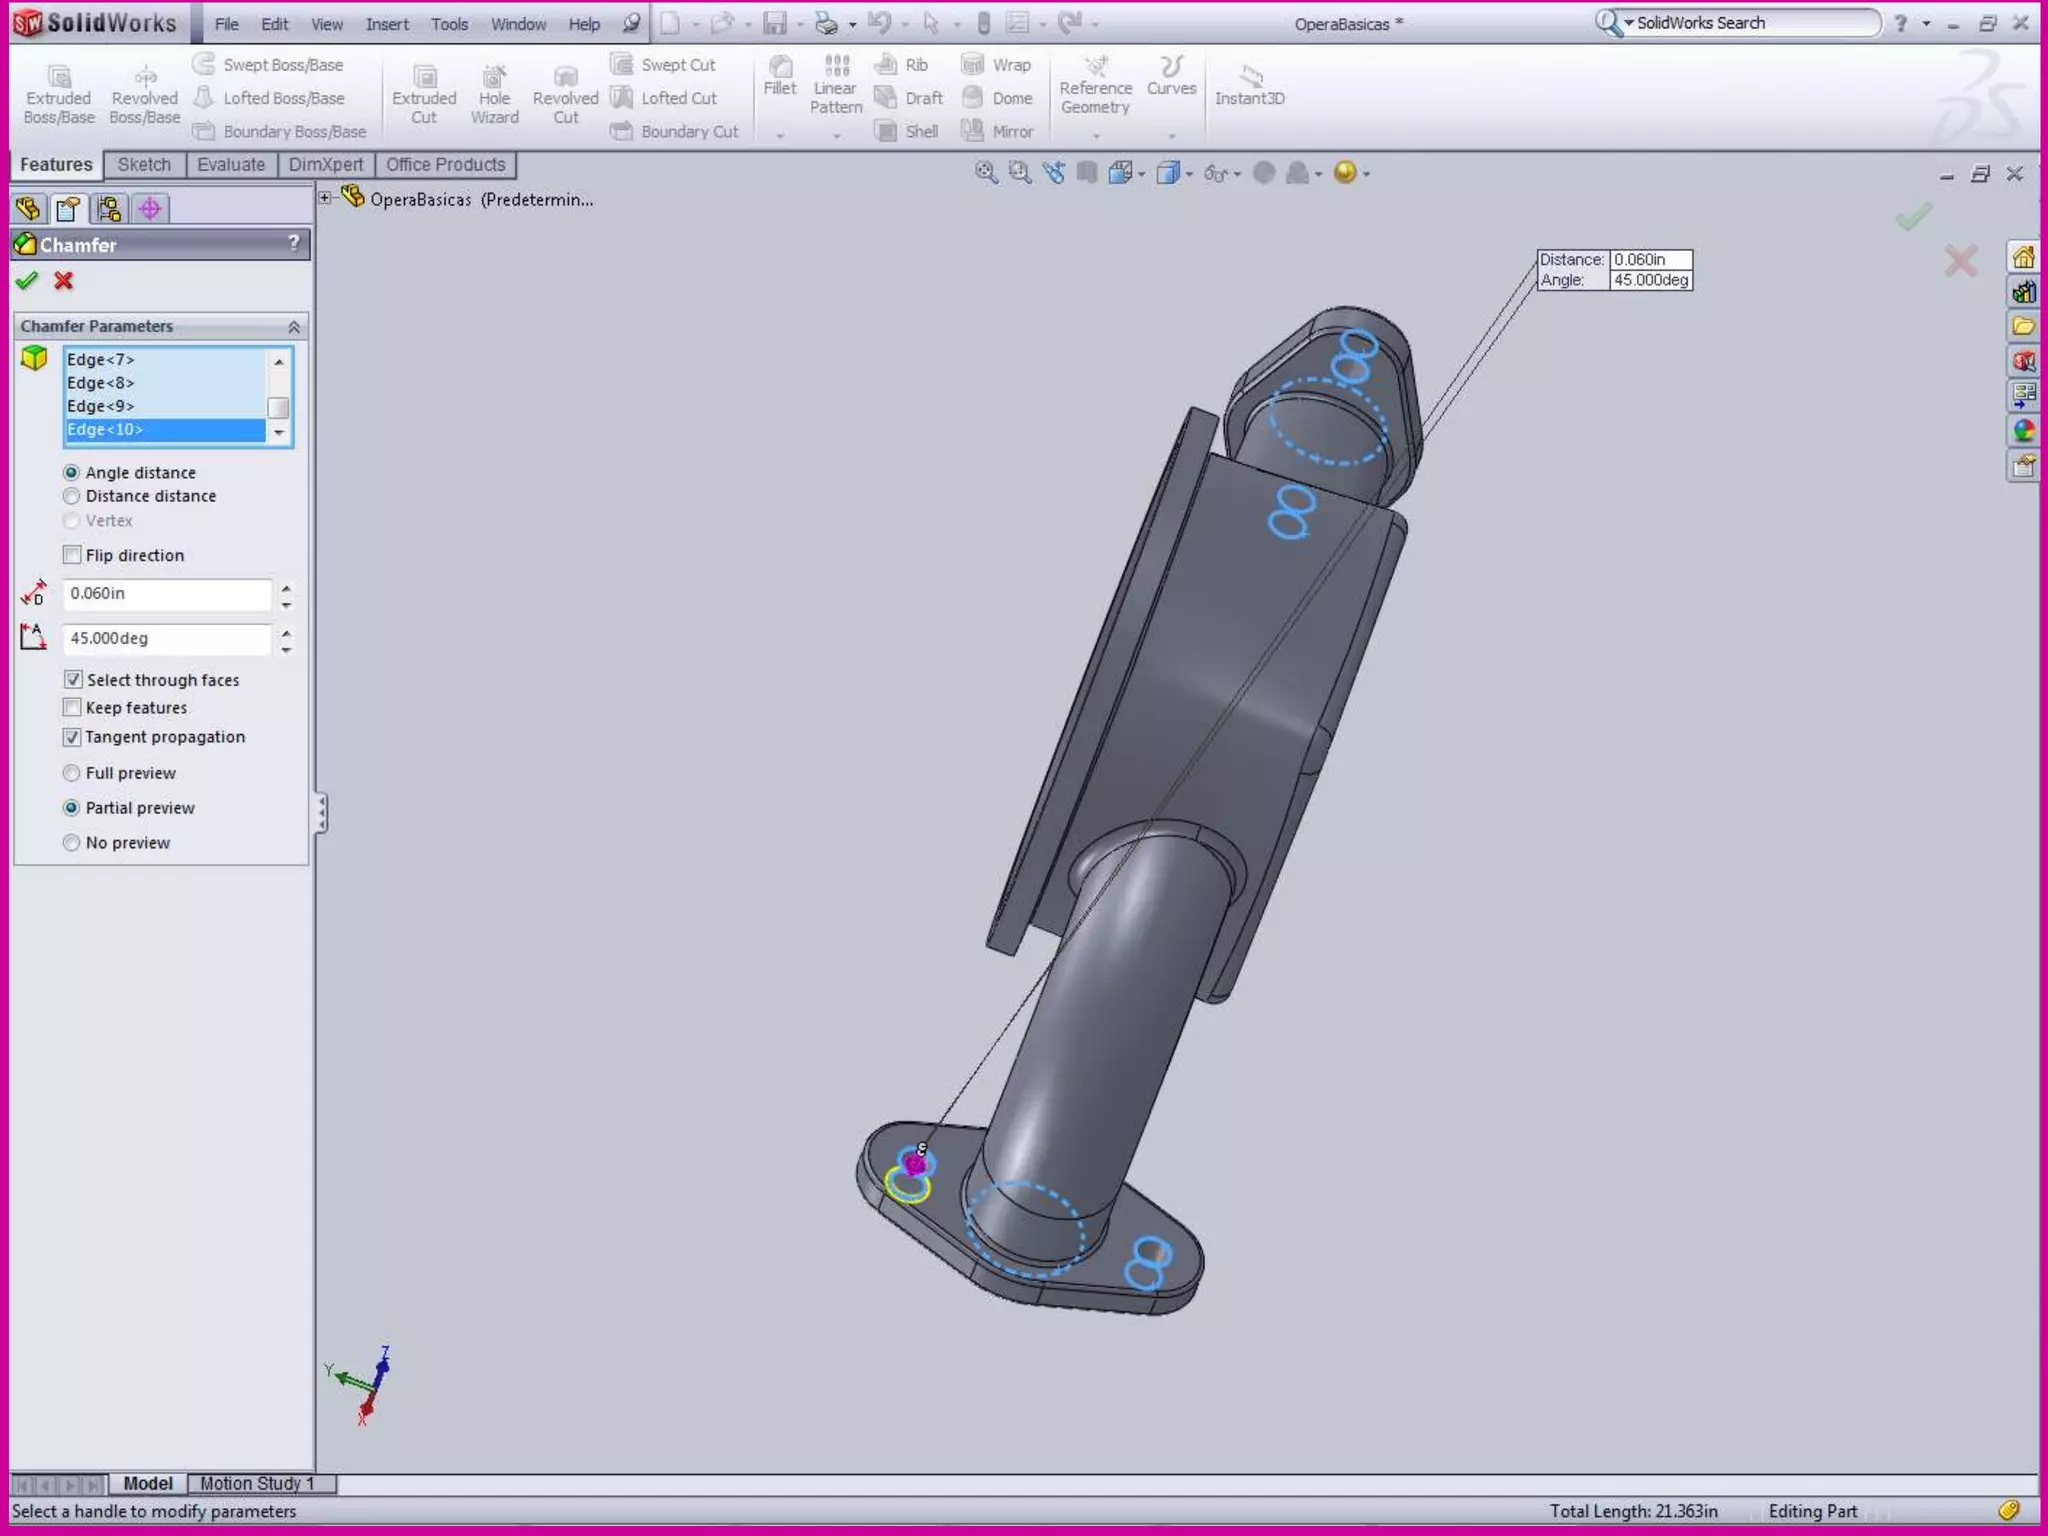The height and width of the screenshot is (1536, 2048).
Task: Choose the Full preview radio option
Action: (71, 773)
